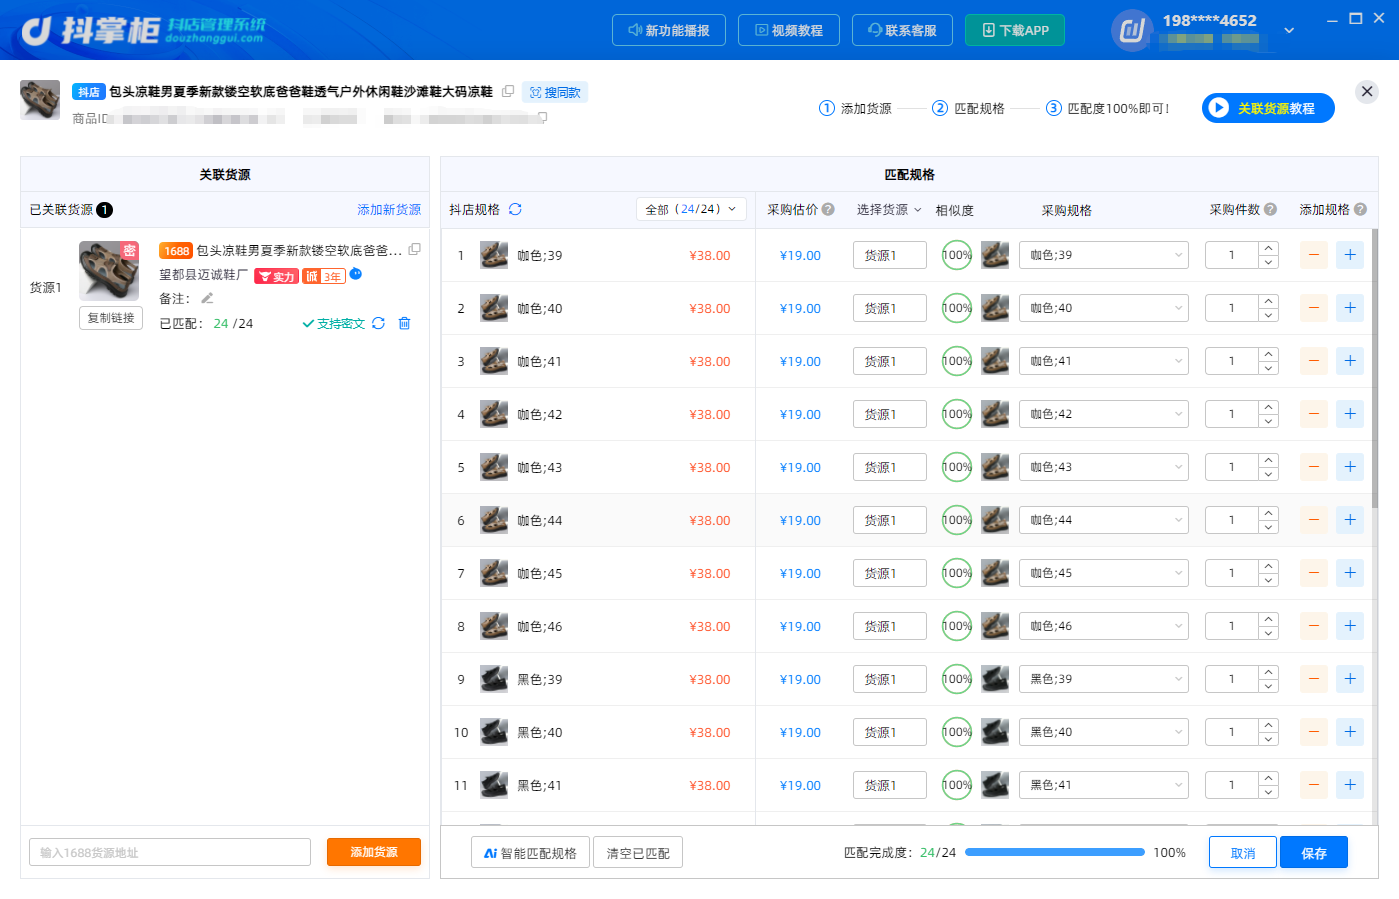
Task: Delete 货源1 using the trash icon
Action: [404, 323]
